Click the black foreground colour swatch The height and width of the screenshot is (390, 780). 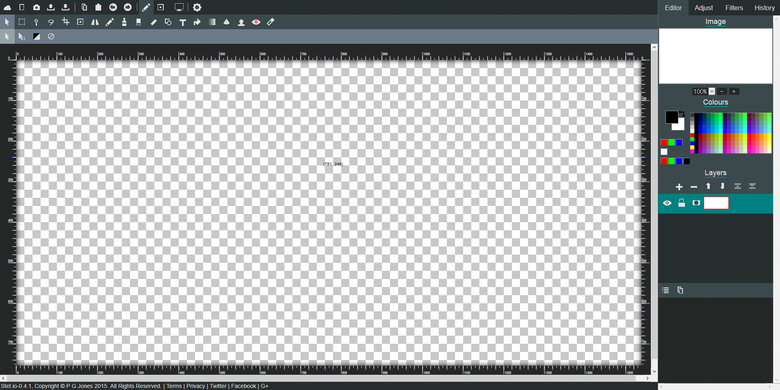click(x=672, y=117)
